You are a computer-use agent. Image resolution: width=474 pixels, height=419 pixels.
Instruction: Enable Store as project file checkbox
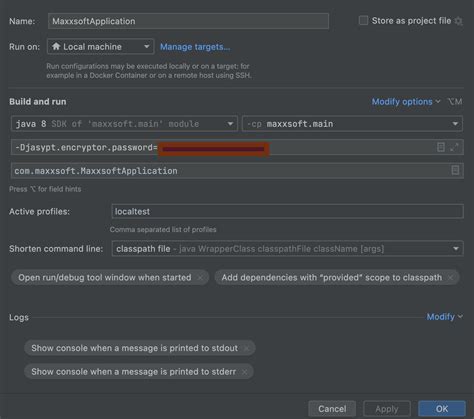click(363, 21)
